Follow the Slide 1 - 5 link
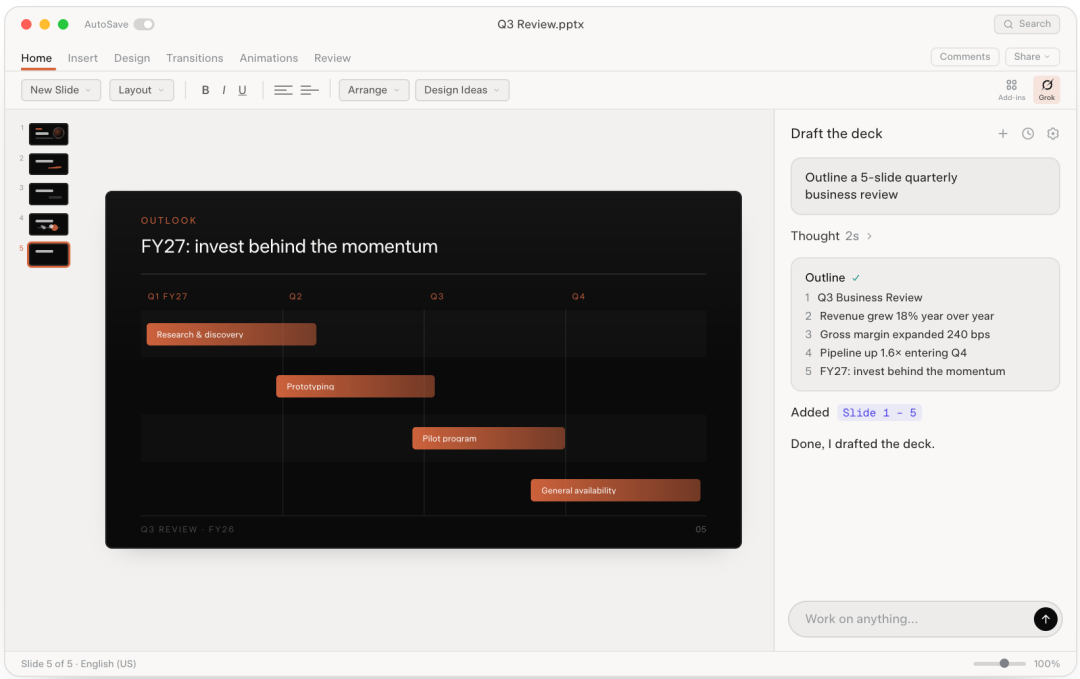The image size is (1080, 679). tap(879, 412)
